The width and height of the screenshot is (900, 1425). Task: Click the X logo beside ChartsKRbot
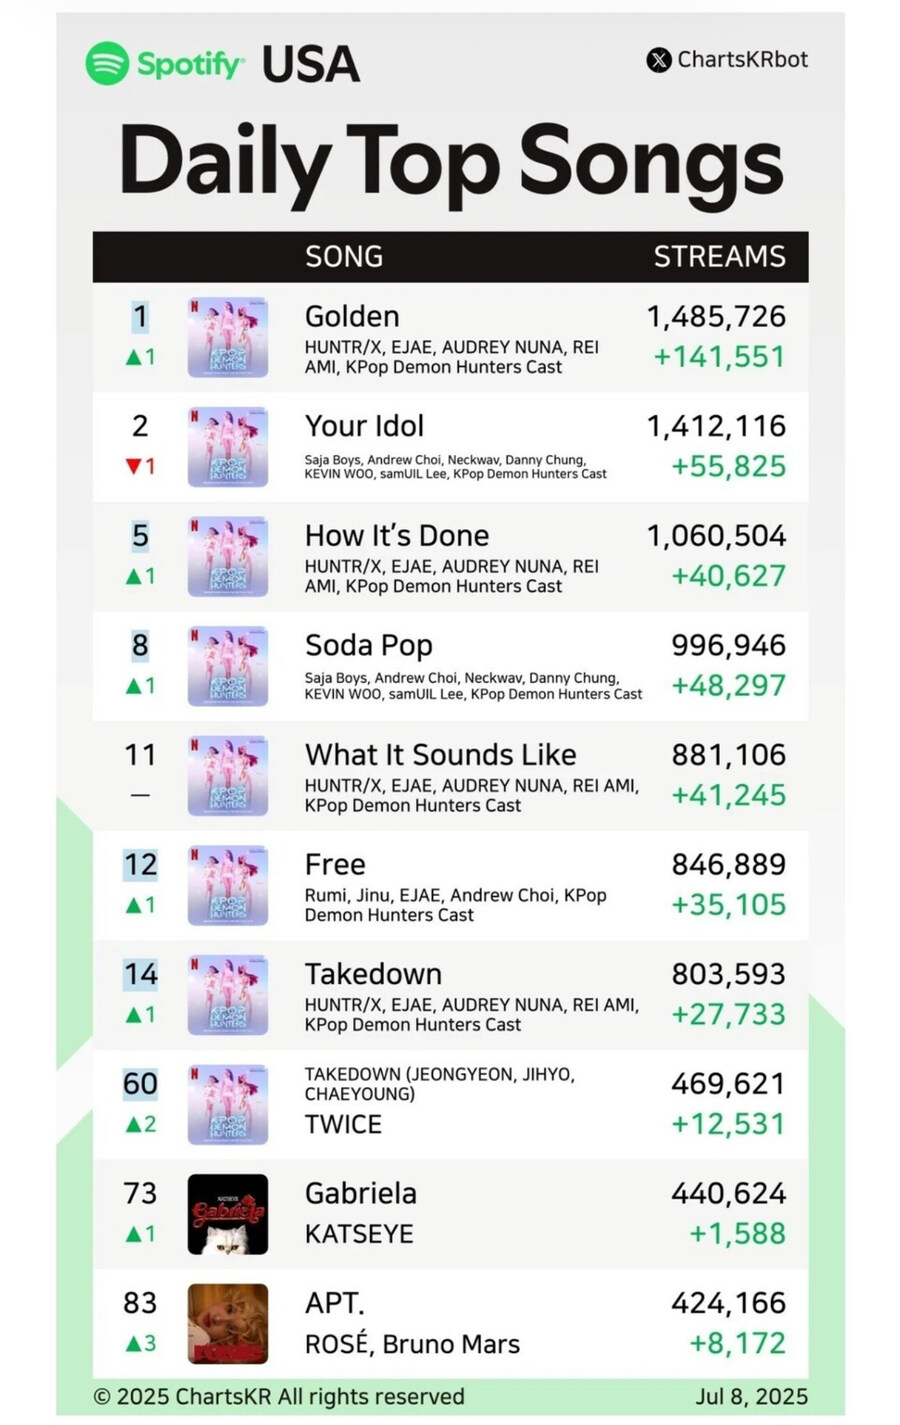coord(659,60)
